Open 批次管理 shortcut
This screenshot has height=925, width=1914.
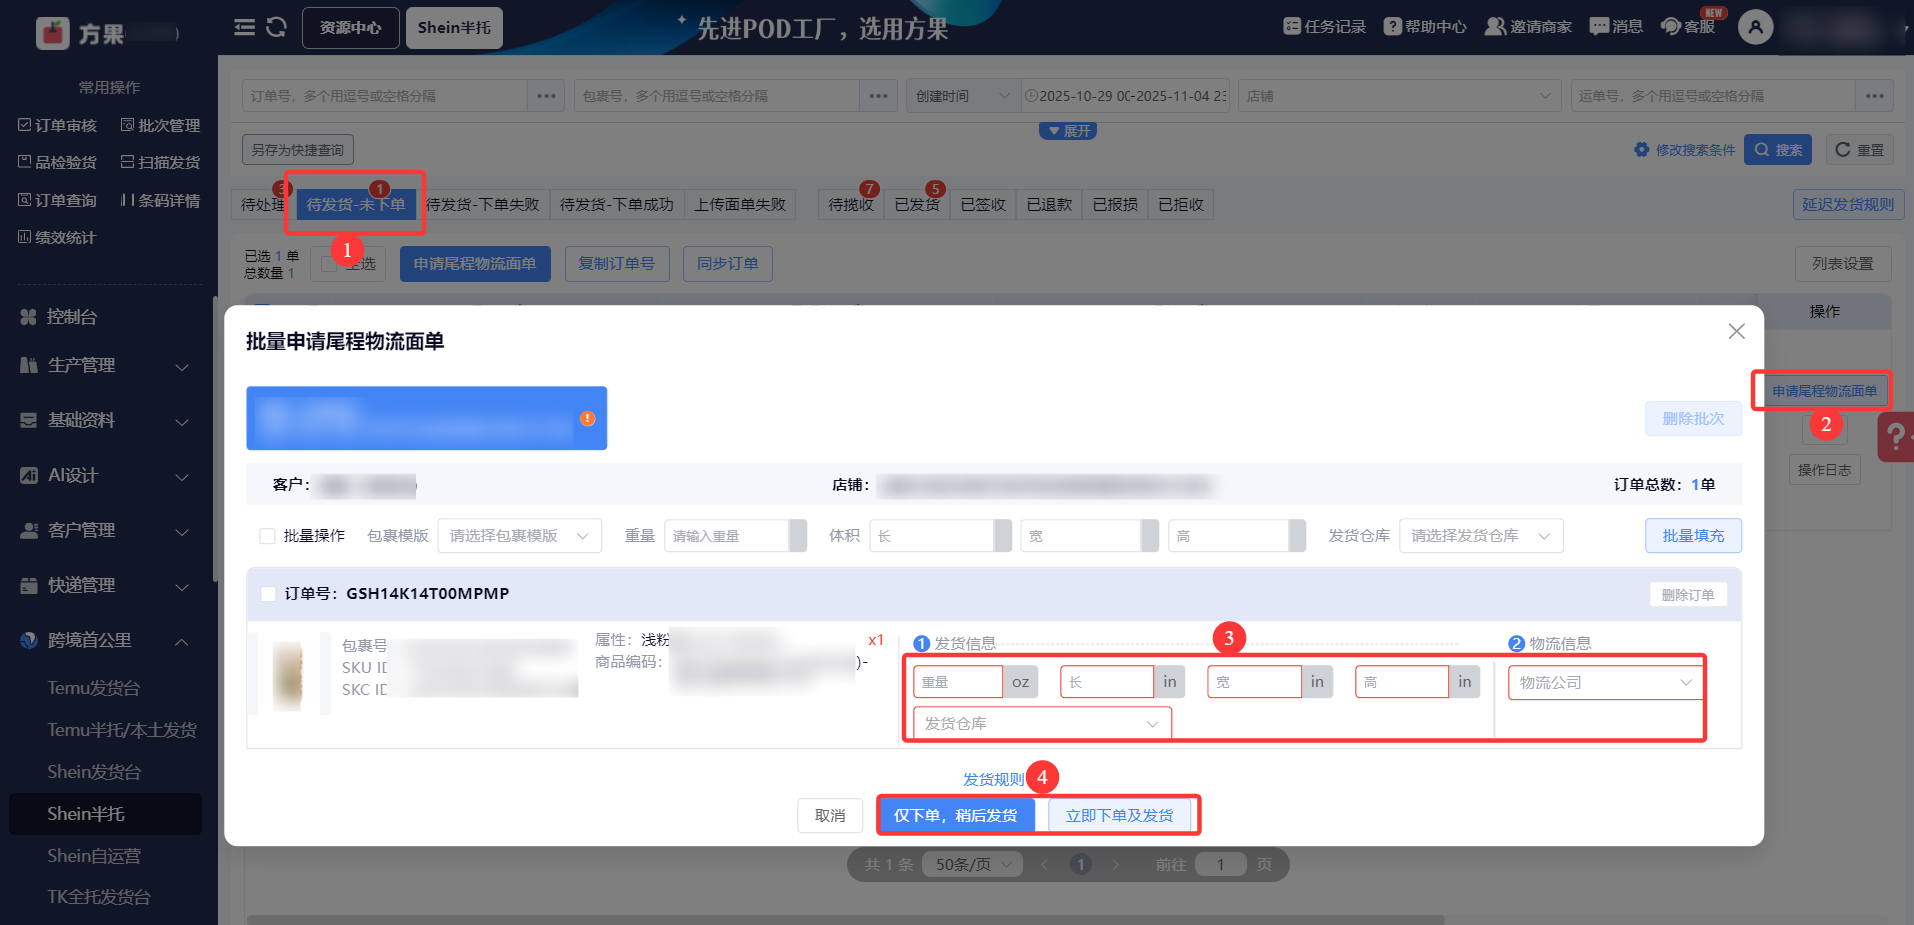click(160, 125)
